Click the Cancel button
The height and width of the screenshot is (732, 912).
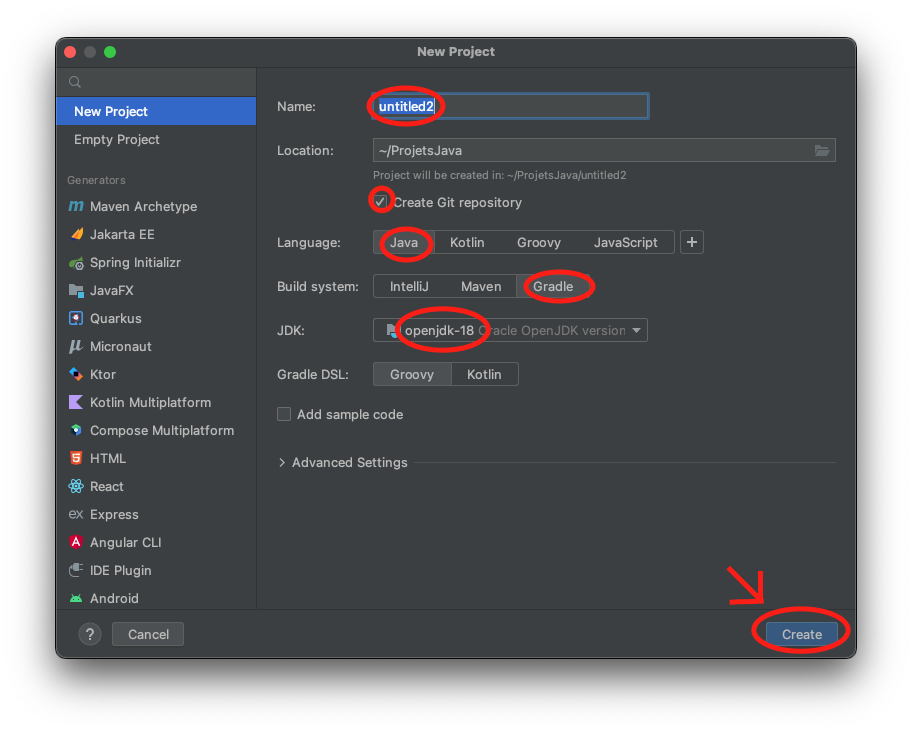pos(148,634)
